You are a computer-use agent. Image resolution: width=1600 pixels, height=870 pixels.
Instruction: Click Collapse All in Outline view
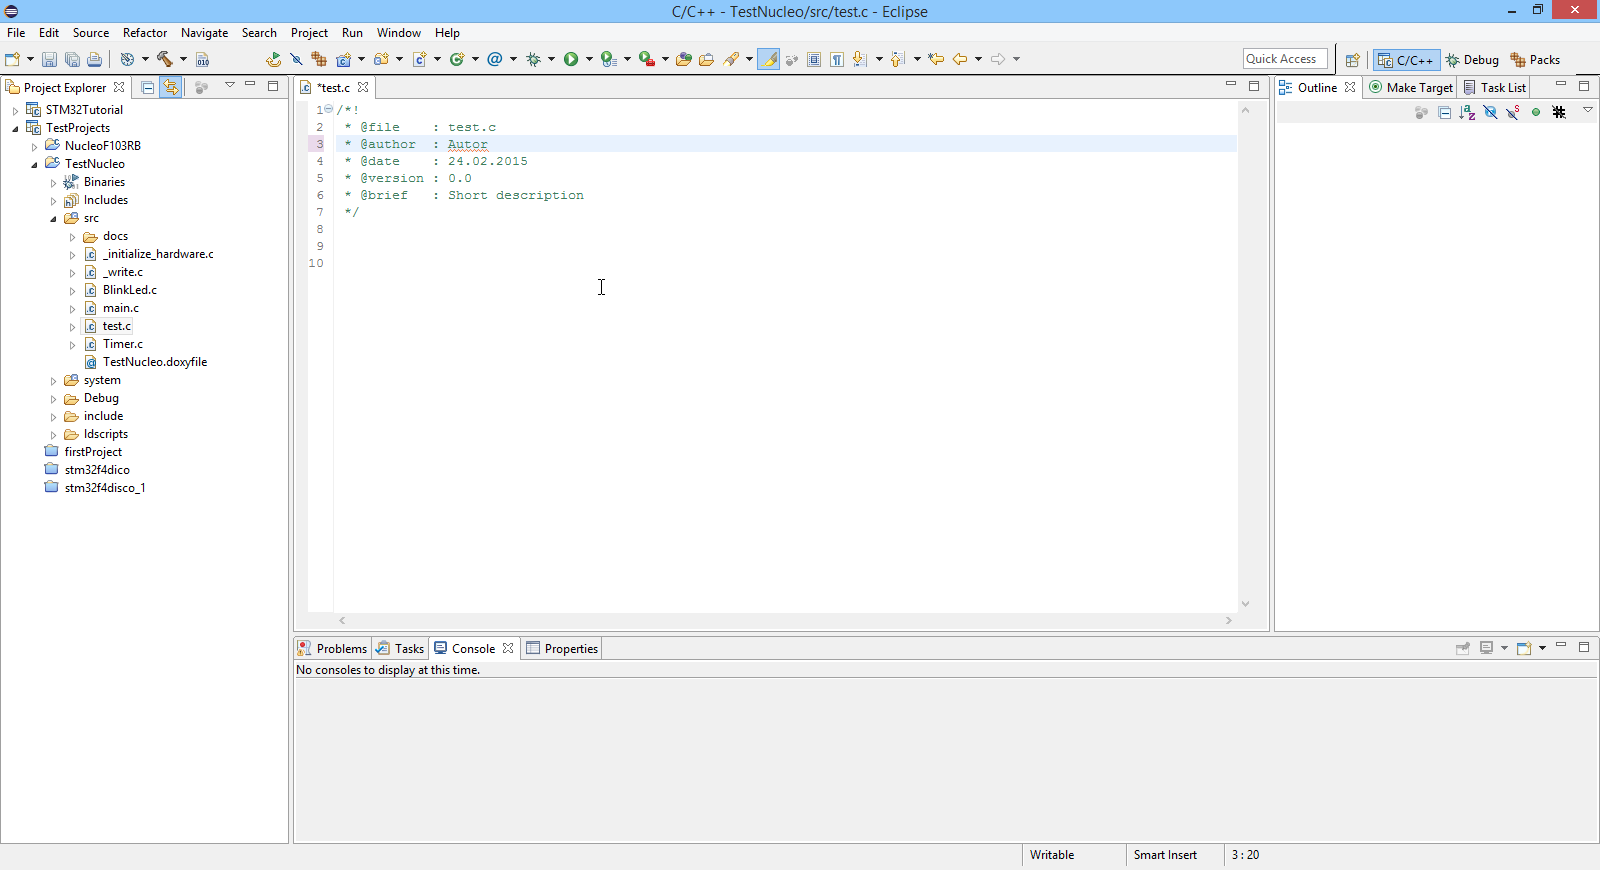click(1444, 112)
